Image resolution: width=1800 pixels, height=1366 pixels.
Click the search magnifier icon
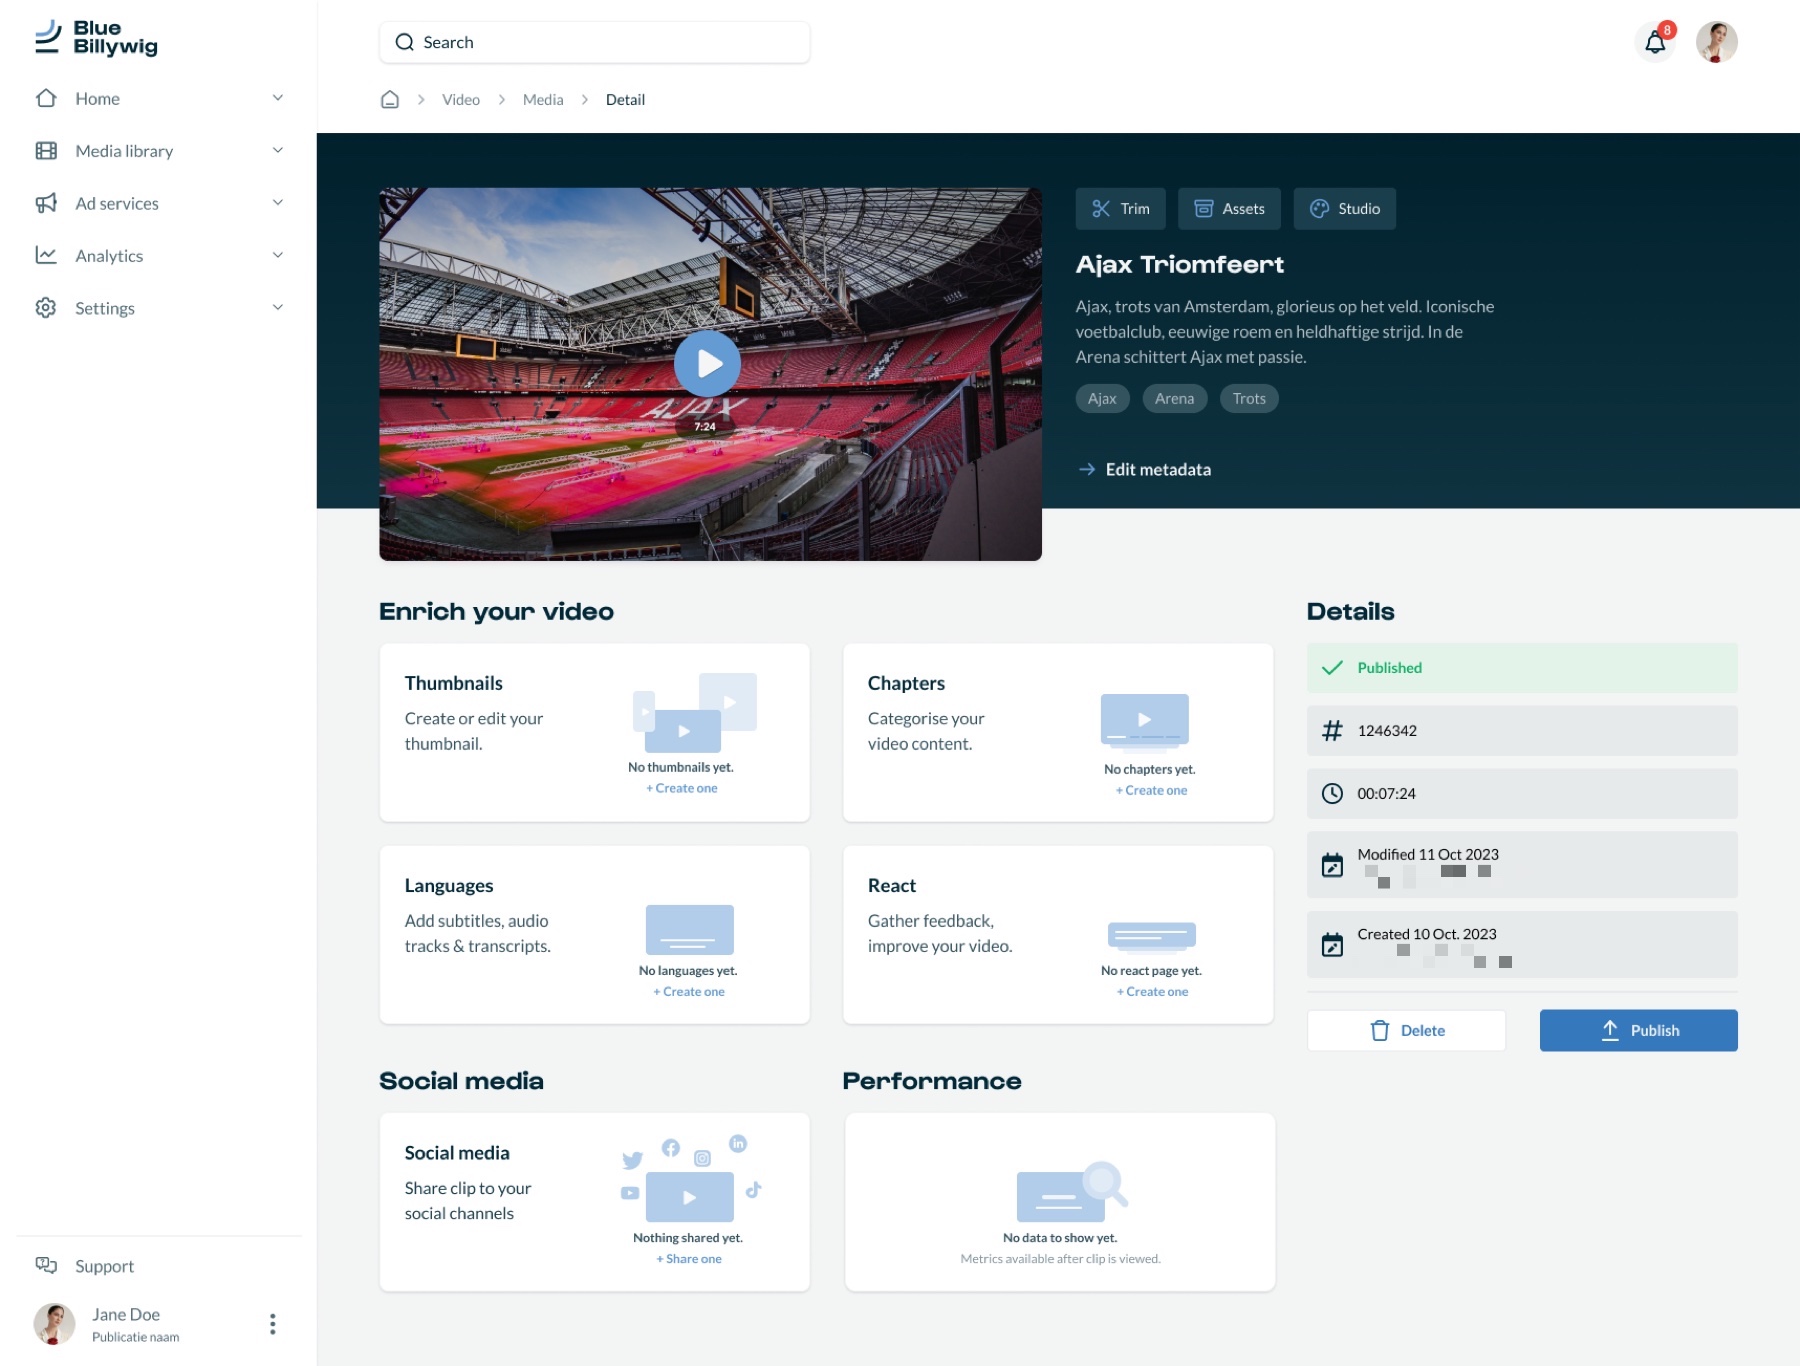(x=404, y=42)
